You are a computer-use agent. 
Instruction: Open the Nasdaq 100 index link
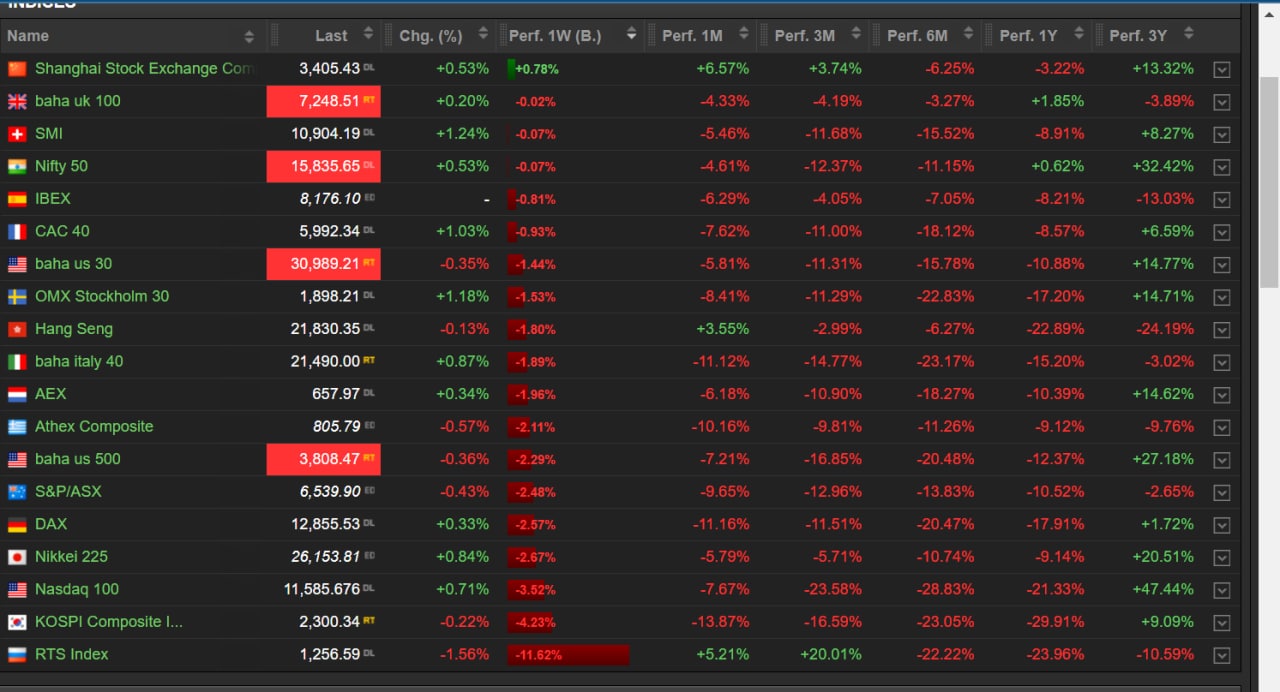(x=77, y=589)
